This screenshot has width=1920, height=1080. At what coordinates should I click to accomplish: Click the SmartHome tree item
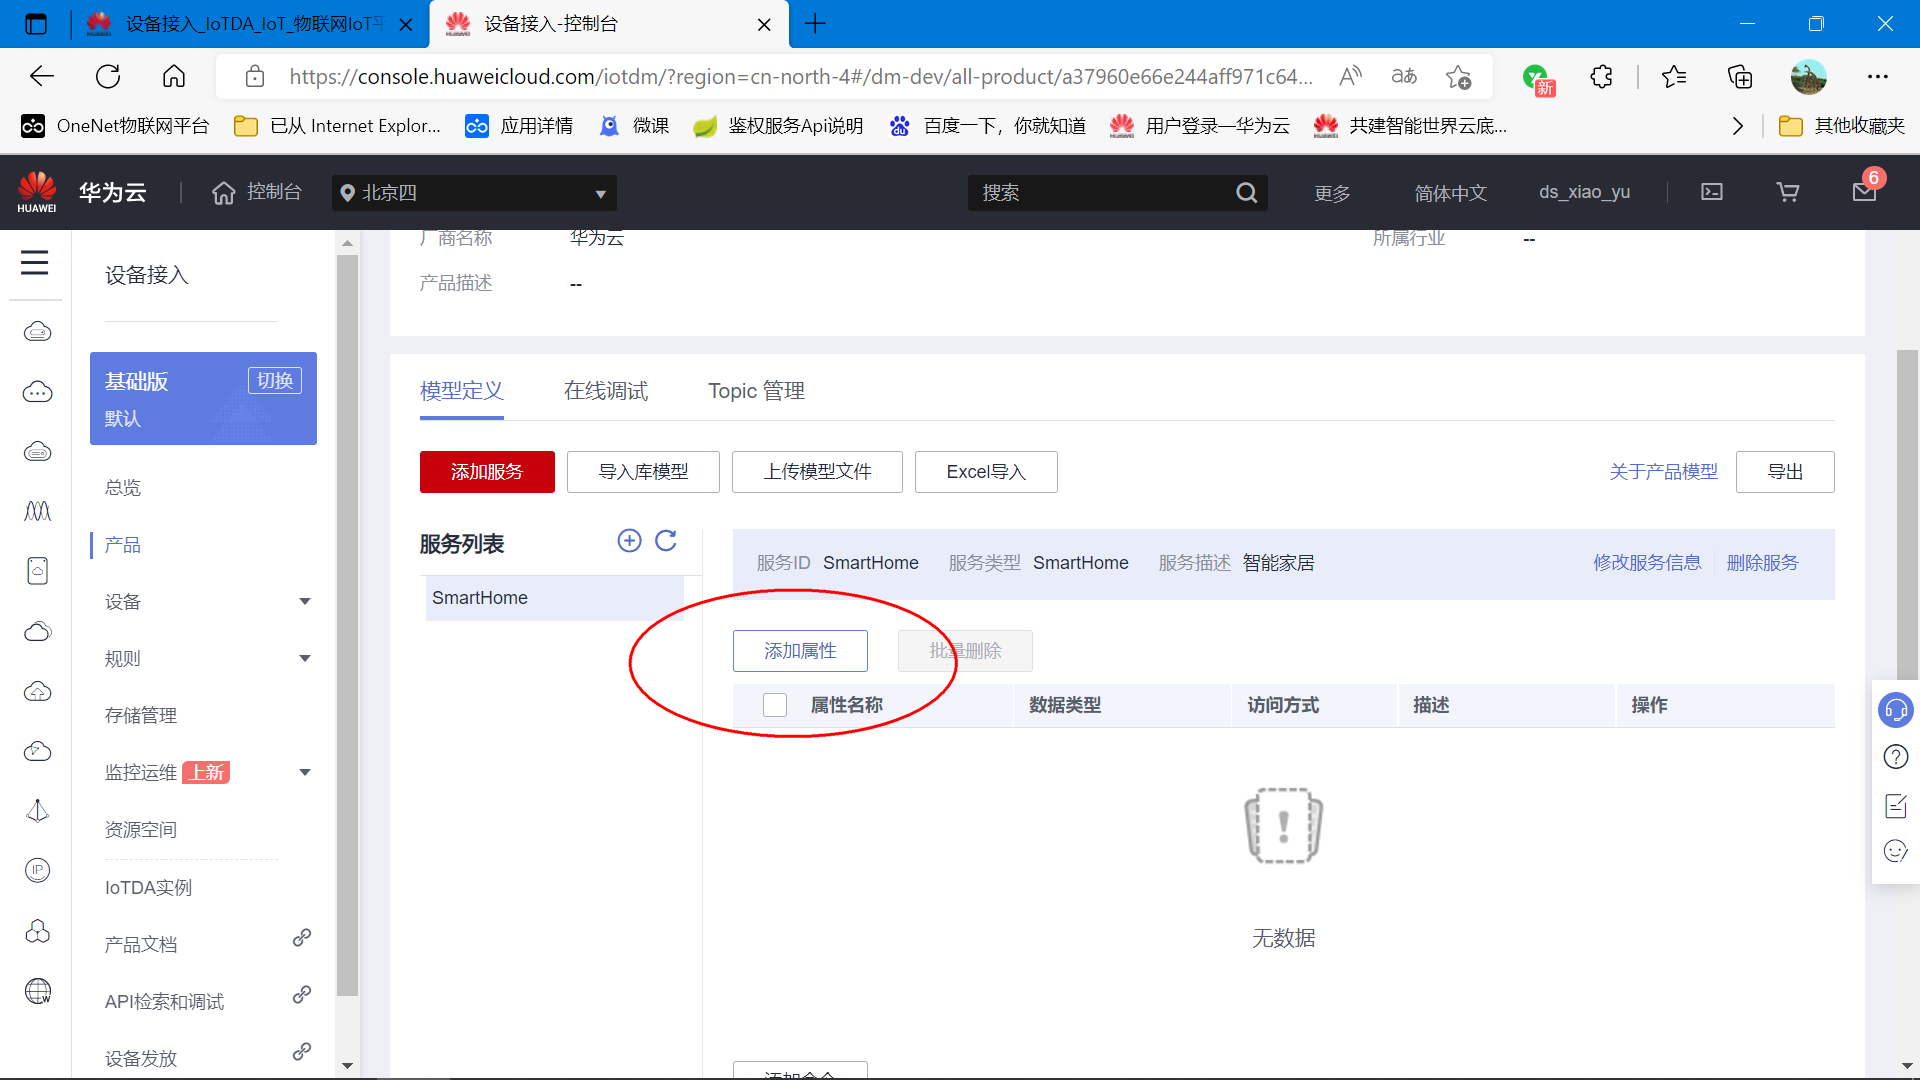click(479, 597)
